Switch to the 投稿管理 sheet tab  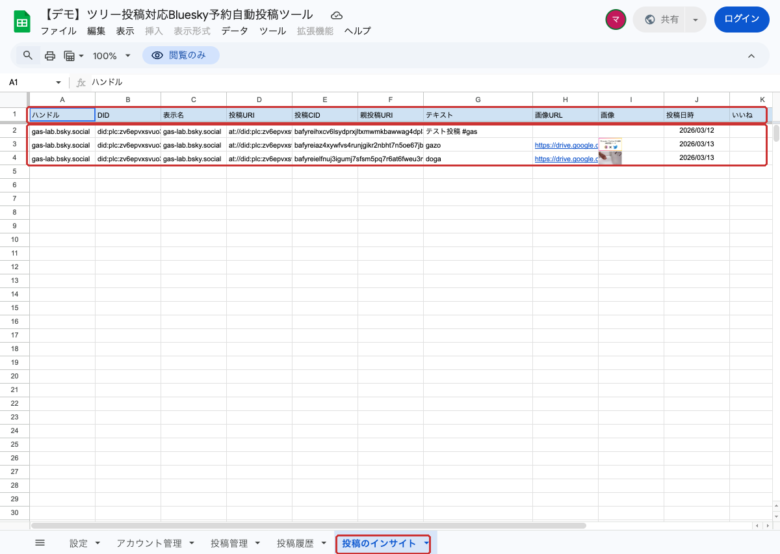[229, 543]
